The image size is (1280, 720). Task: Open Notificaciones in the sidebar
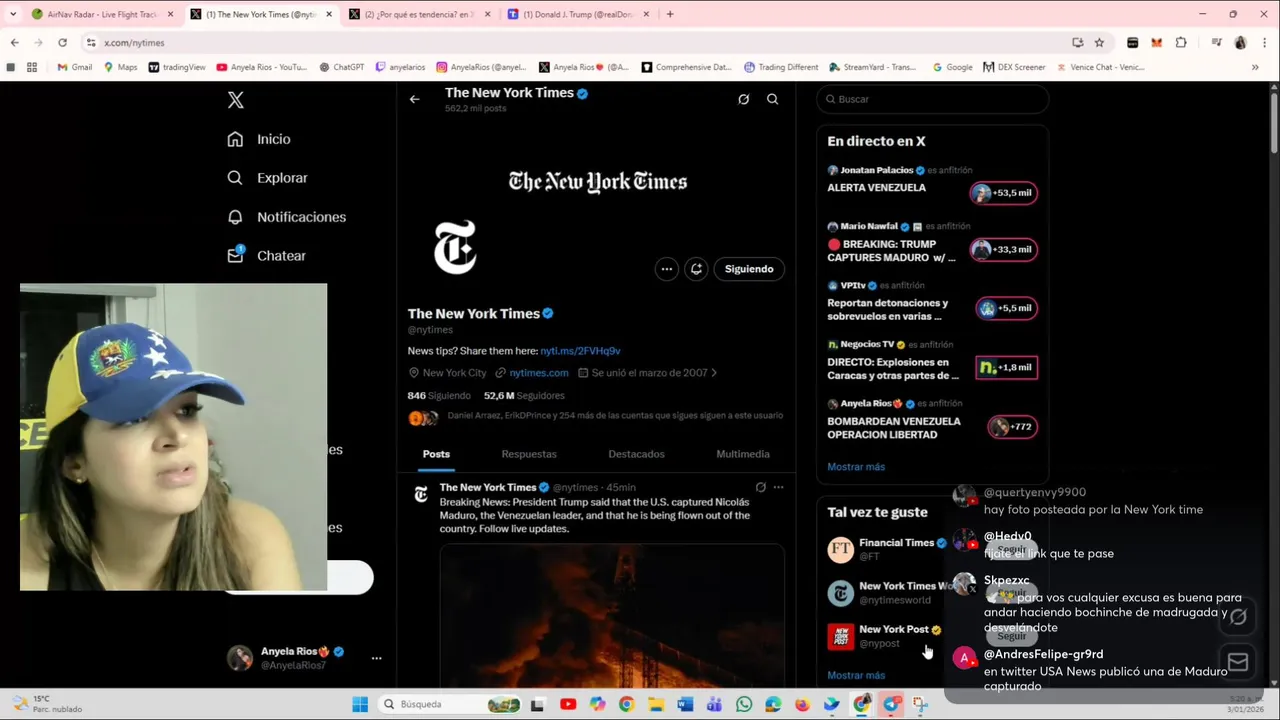[x=286, y=217]
